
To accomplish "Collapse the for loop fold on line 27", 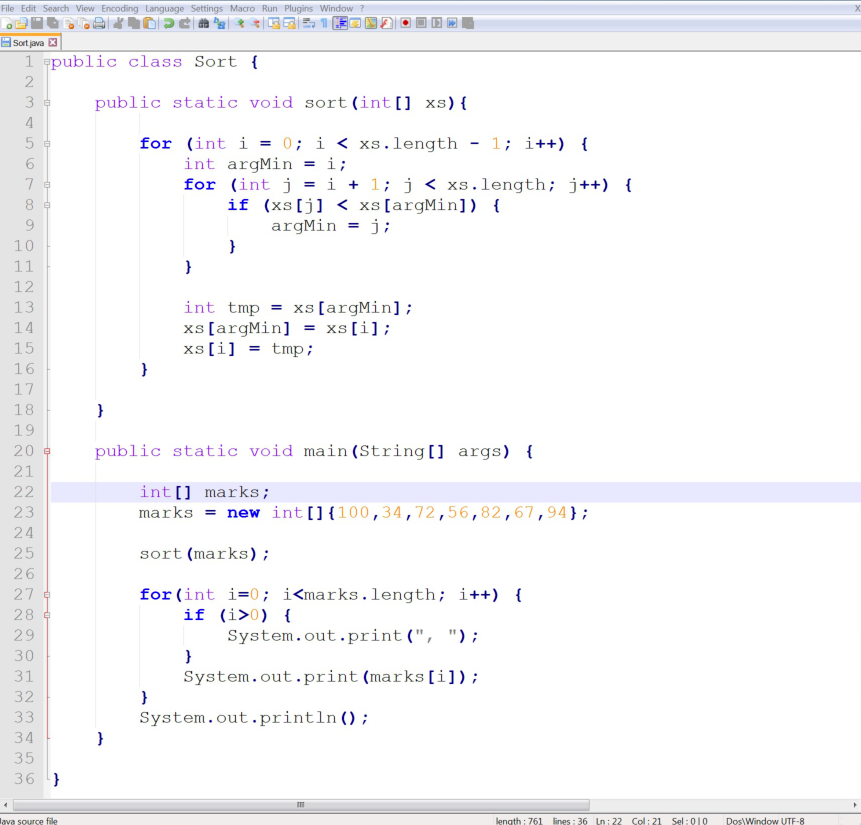I will coord(47,595).
